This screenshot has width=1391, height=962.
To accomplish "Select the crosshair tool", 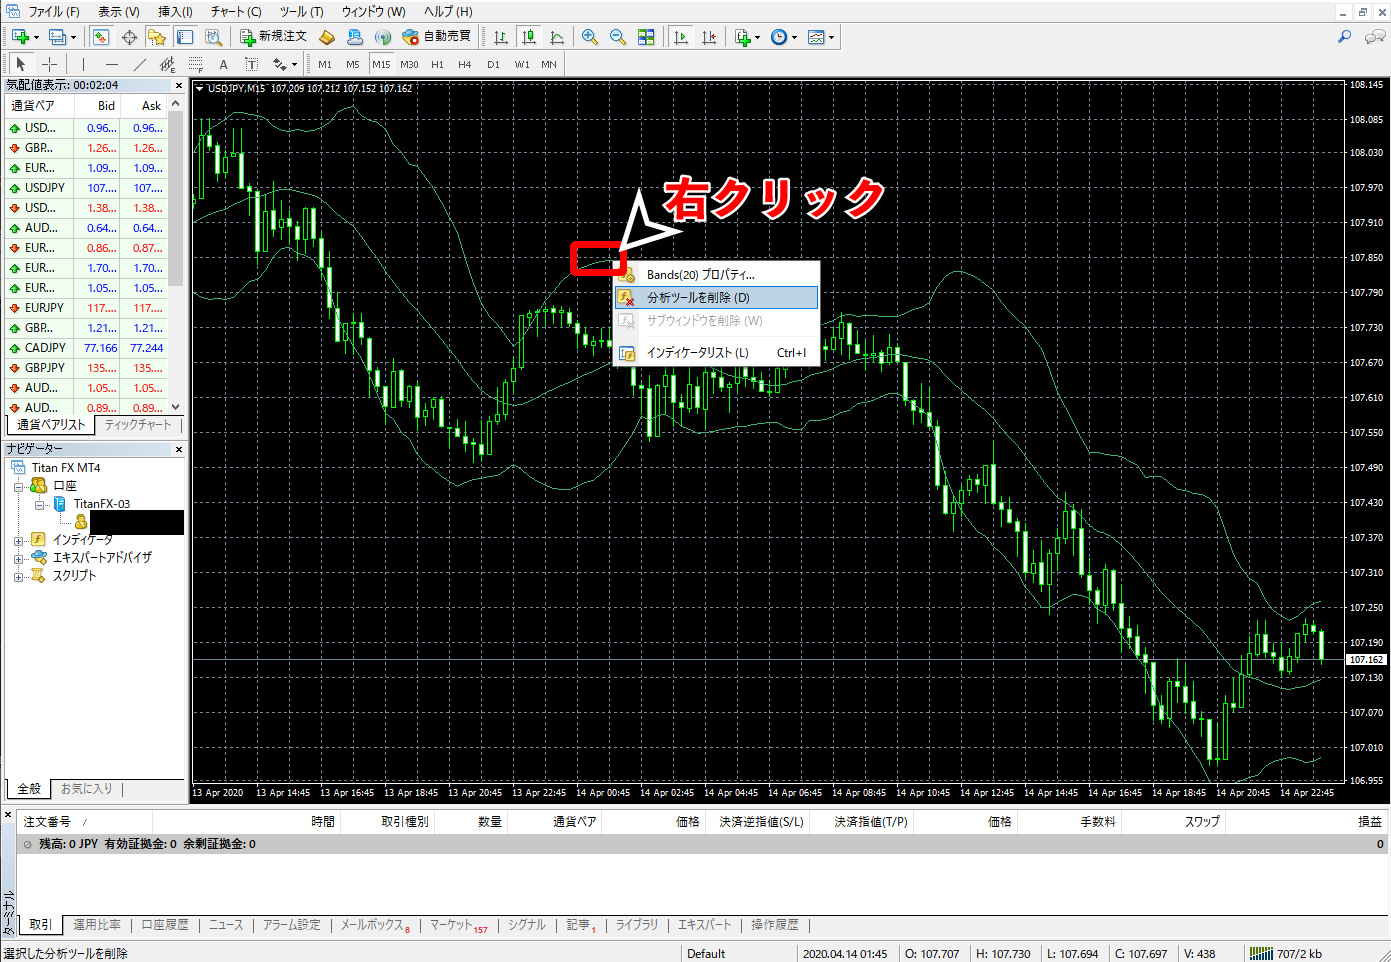I will click(49, 64).
